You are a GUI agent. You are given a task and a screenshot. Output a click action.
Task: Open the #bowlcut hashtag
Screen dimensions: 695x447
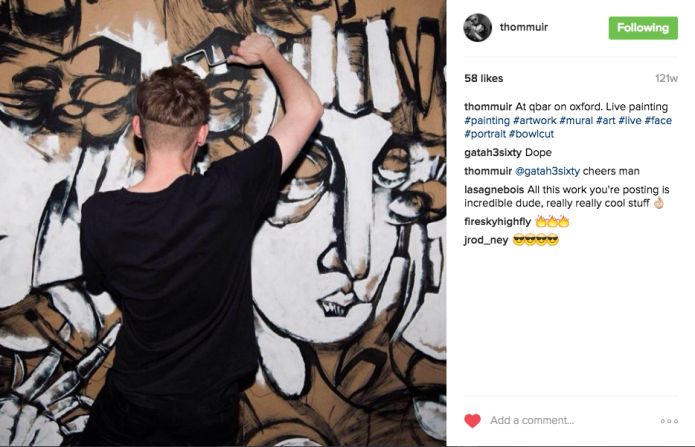coord(531,134)
